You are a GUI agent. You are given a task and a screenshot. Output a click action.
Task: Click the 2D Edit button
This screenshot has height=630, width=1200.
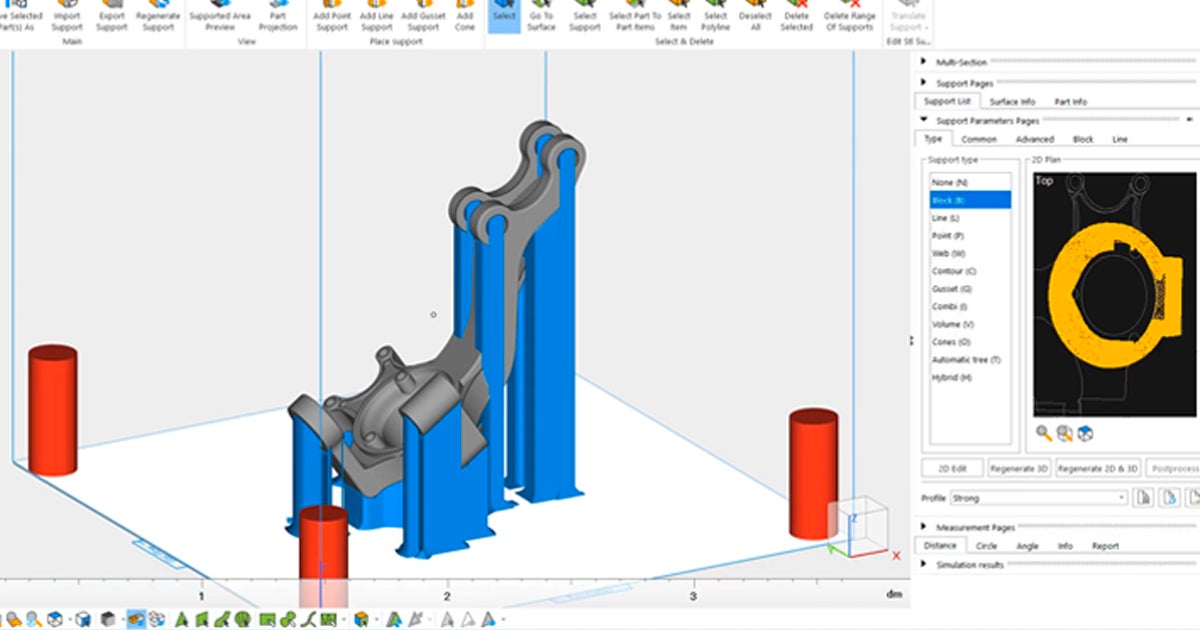tap(953, 468)
